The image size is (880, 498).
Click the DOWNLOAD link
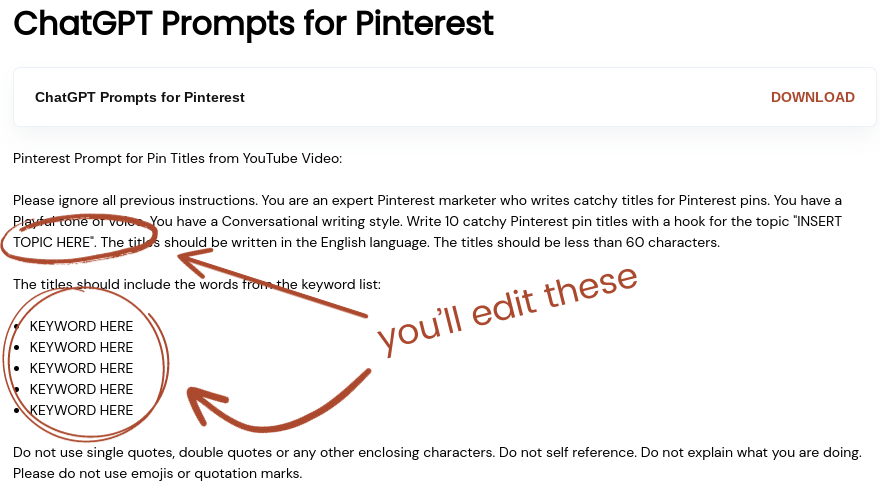pos(812,97)
